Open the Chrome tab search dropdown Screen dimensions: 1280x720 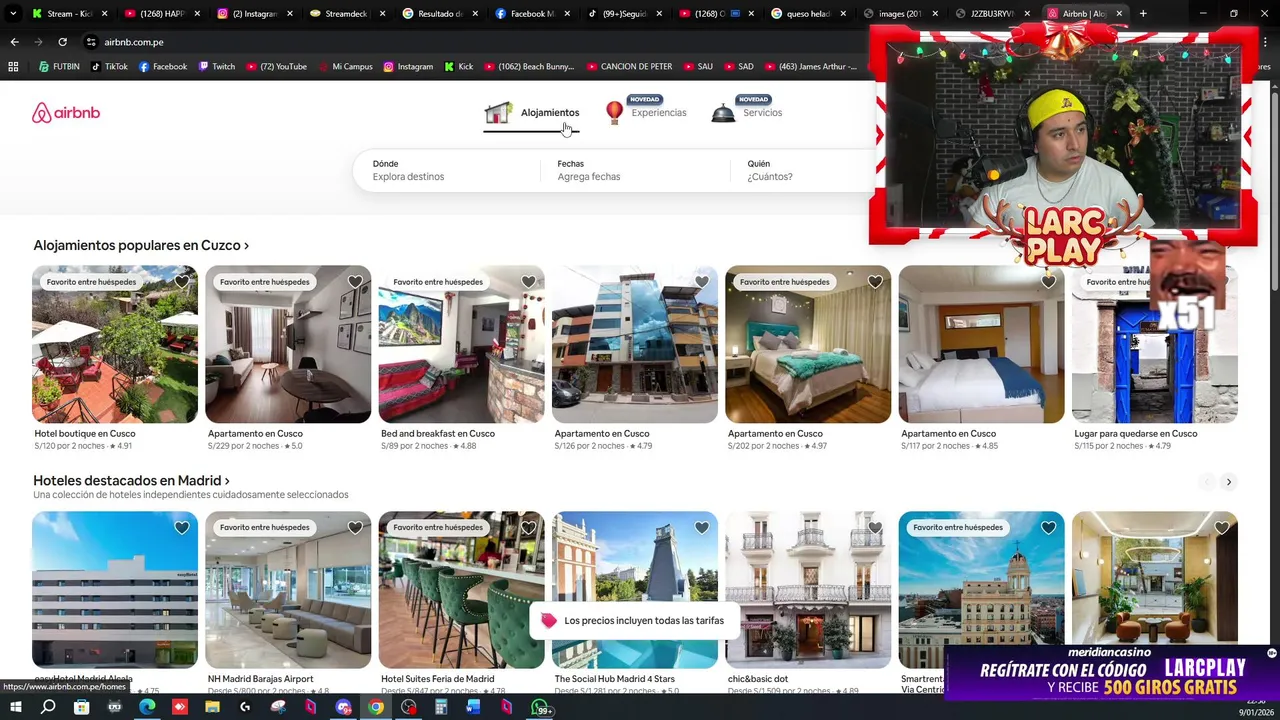(x=13, y=14)
